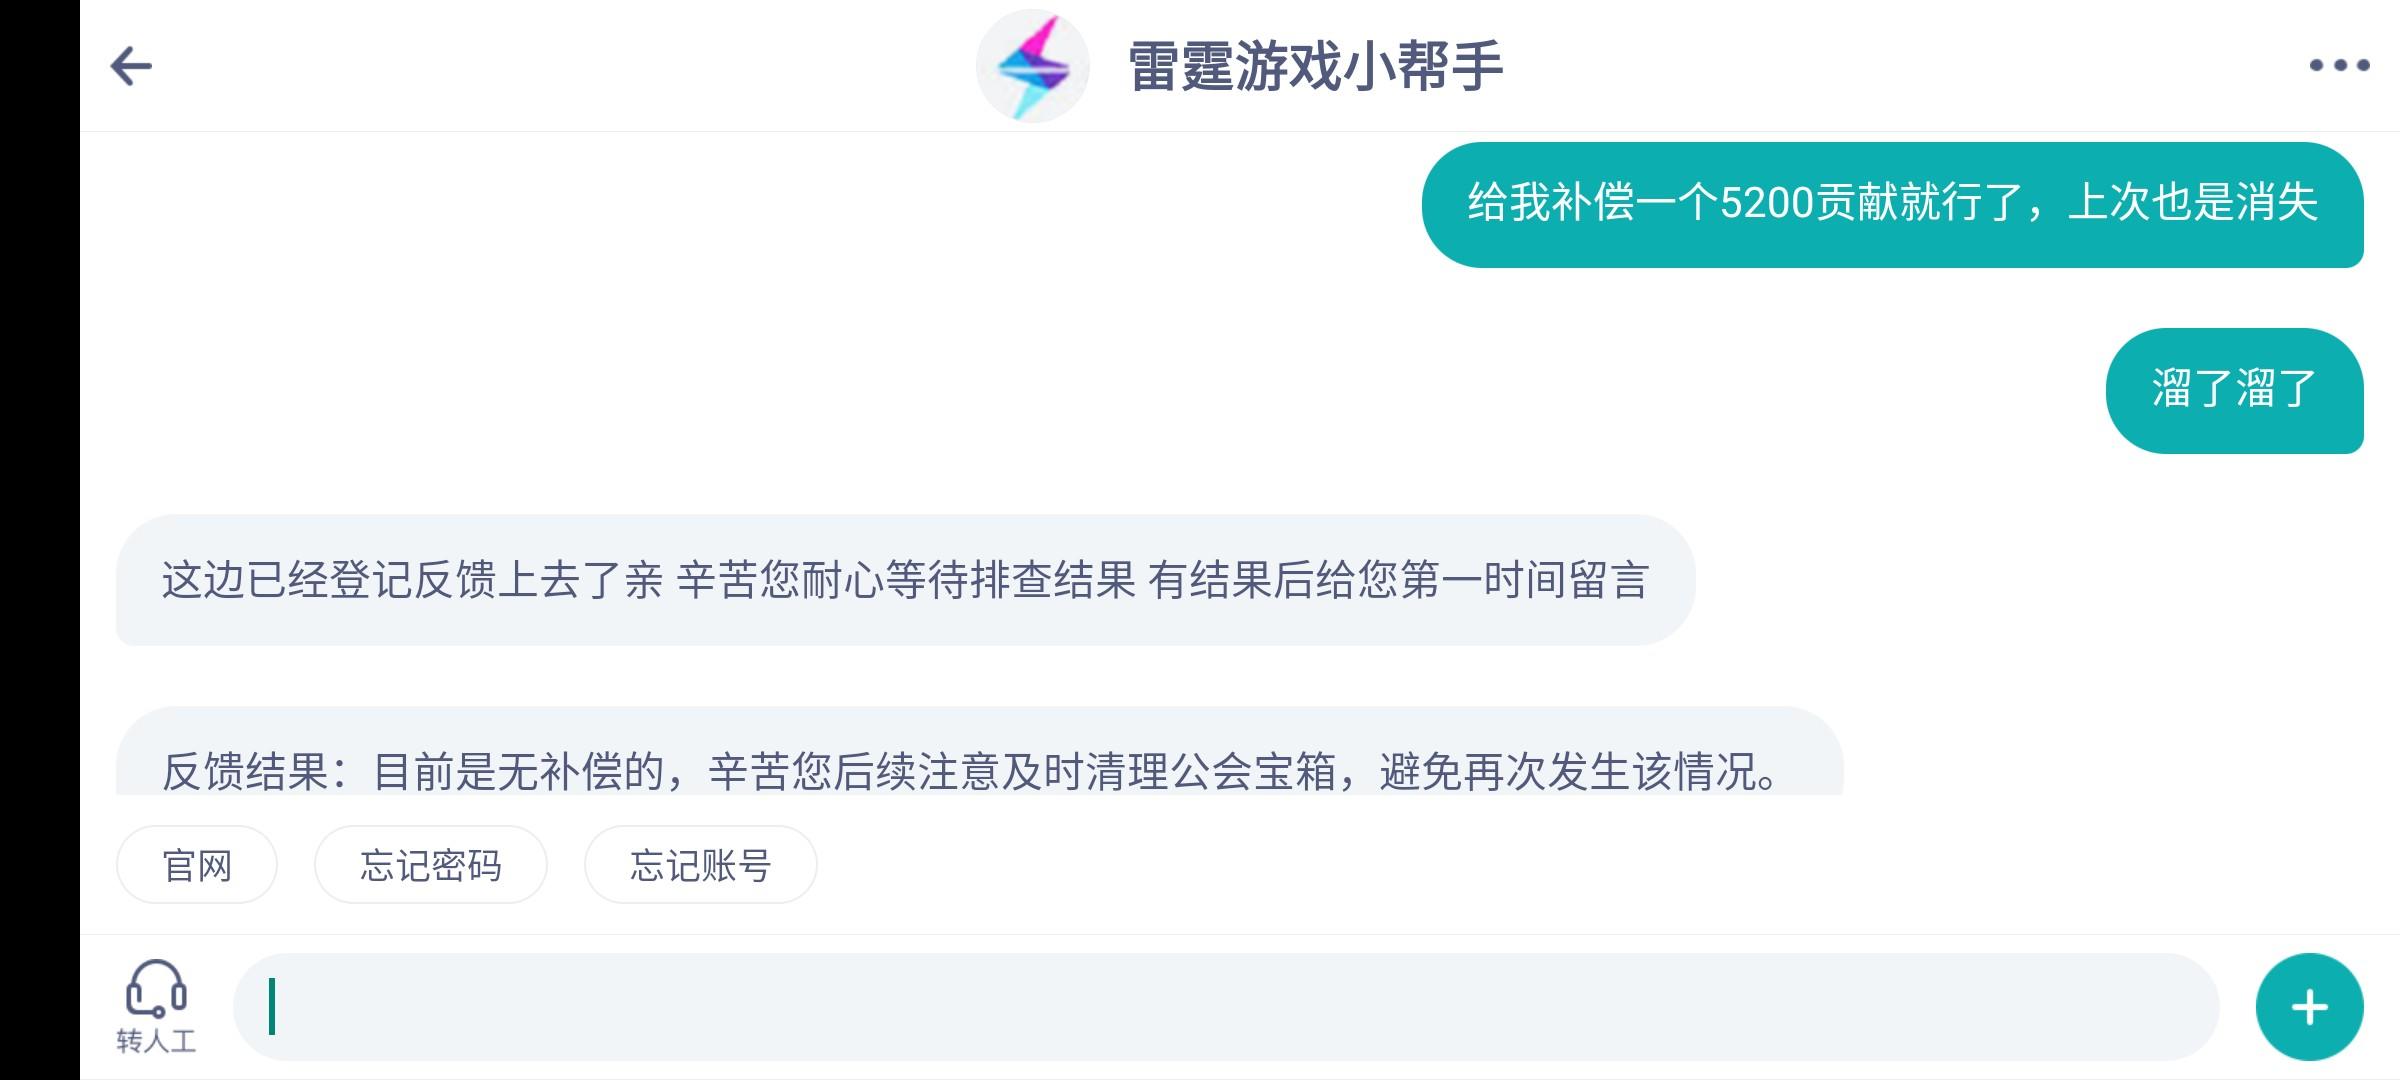Click the 雷霆游戏小帮手 title text
Image resolution: width=2400 pixels, height=1080 pixels.
pos(1315,66)
